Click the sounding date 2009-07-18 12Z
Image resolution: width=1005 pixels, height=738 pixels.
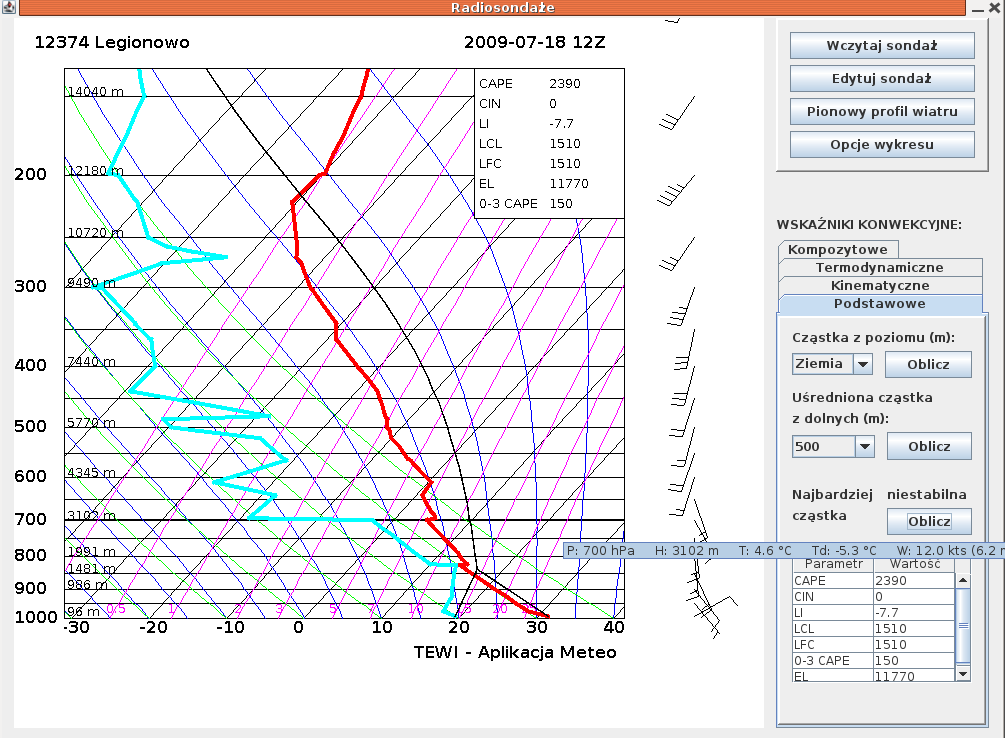click(x=535, y=42)
